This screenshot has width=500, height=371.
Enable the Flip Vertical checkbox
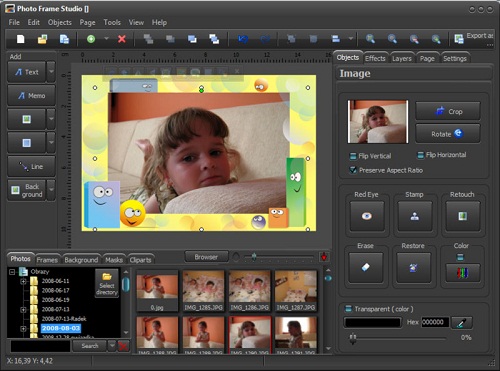coord(353,156)
